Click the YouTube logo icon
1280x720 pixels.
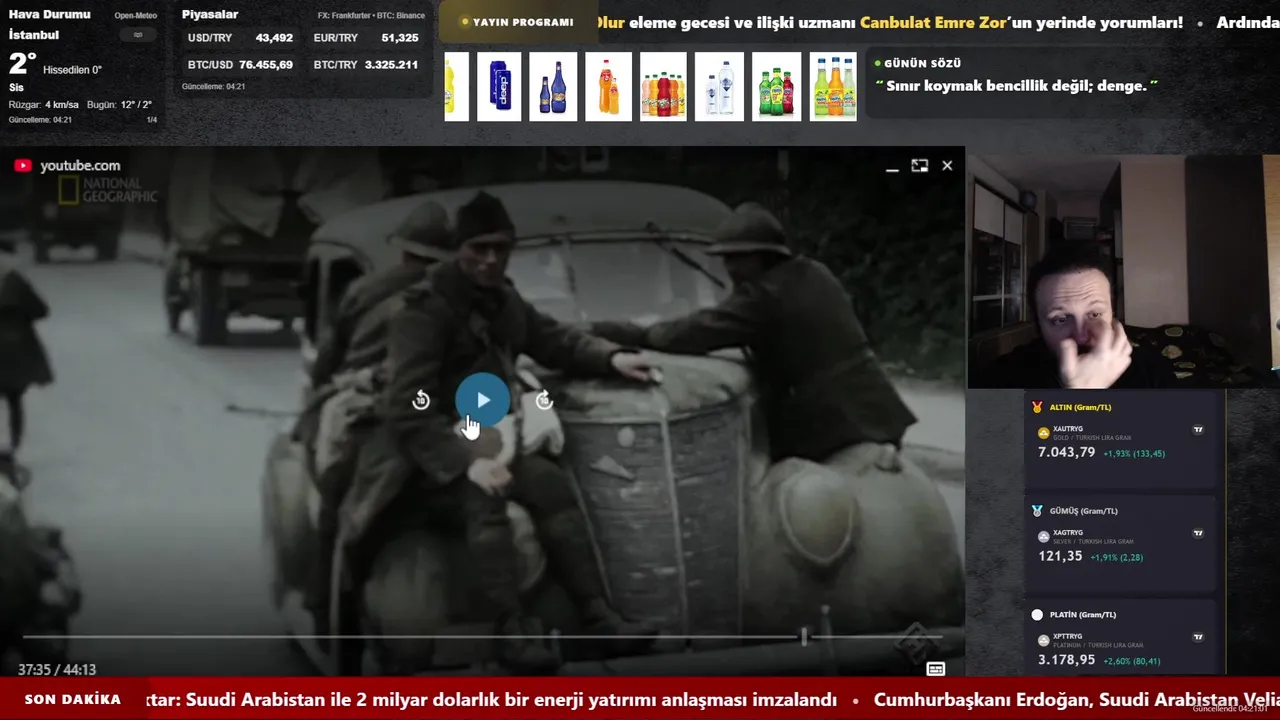[23, 166]
